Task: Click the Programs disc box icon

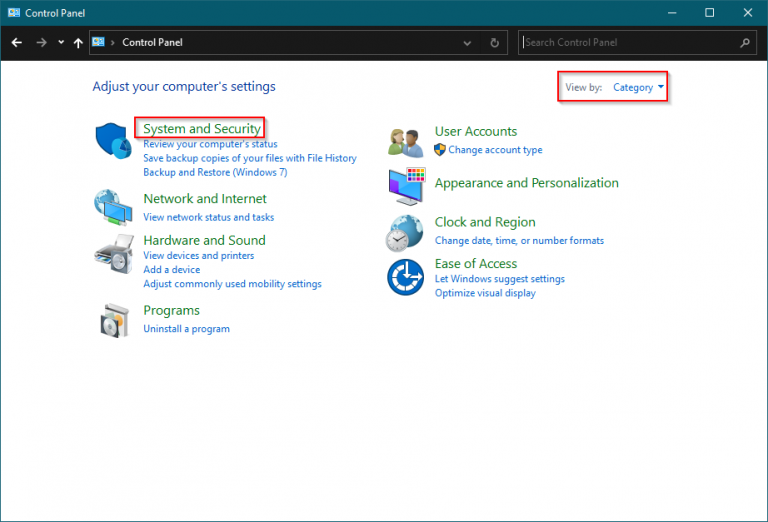Action: click(x=115, y=320)
